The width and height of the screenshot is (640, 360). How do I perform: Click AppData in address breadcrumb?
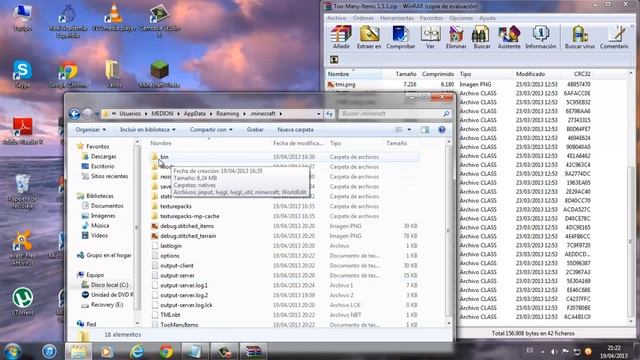click(194, 114)
